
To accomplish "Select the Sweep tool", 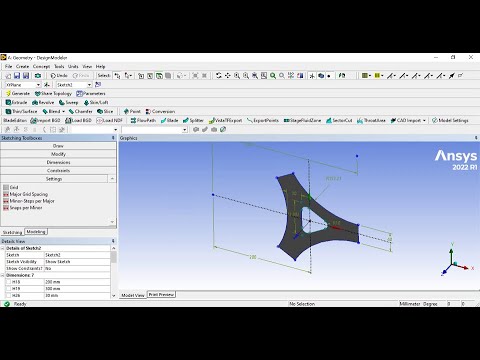I will pos(68,103).
